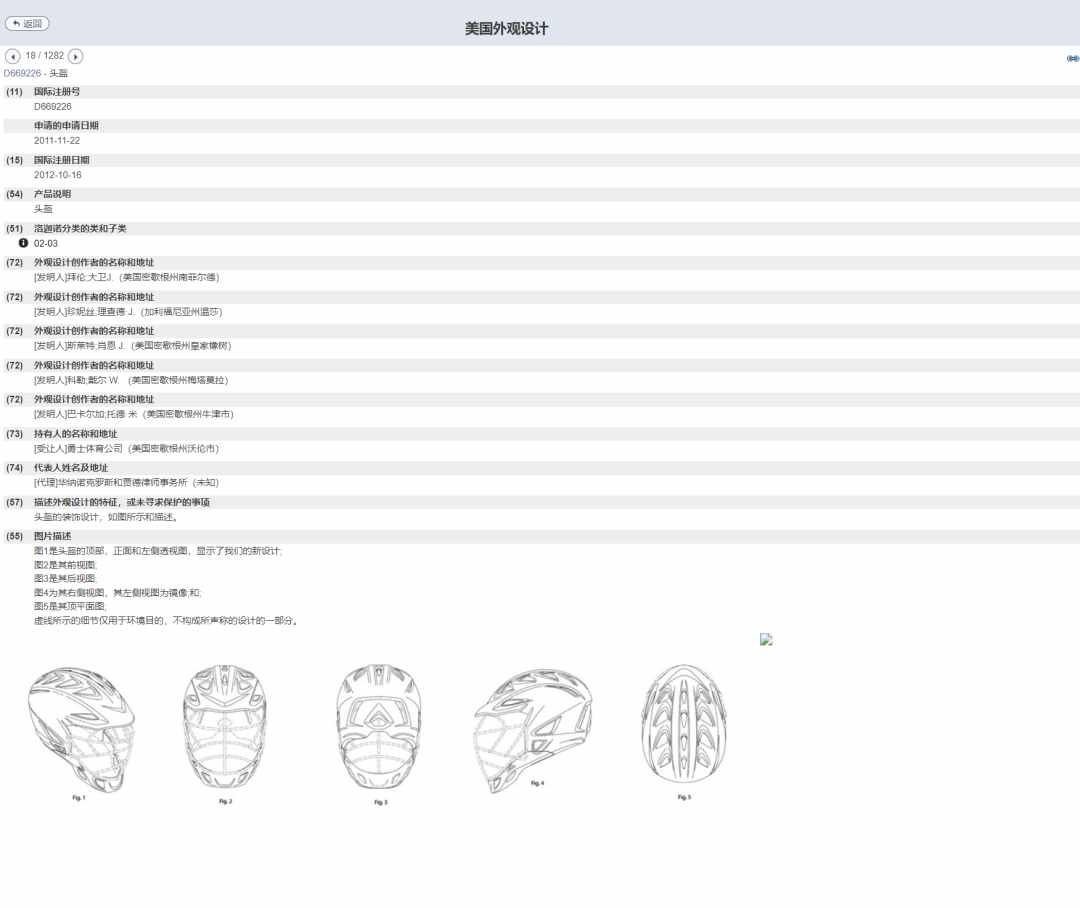Open the D669226 - 头盔 title link

tap(36, 73)
